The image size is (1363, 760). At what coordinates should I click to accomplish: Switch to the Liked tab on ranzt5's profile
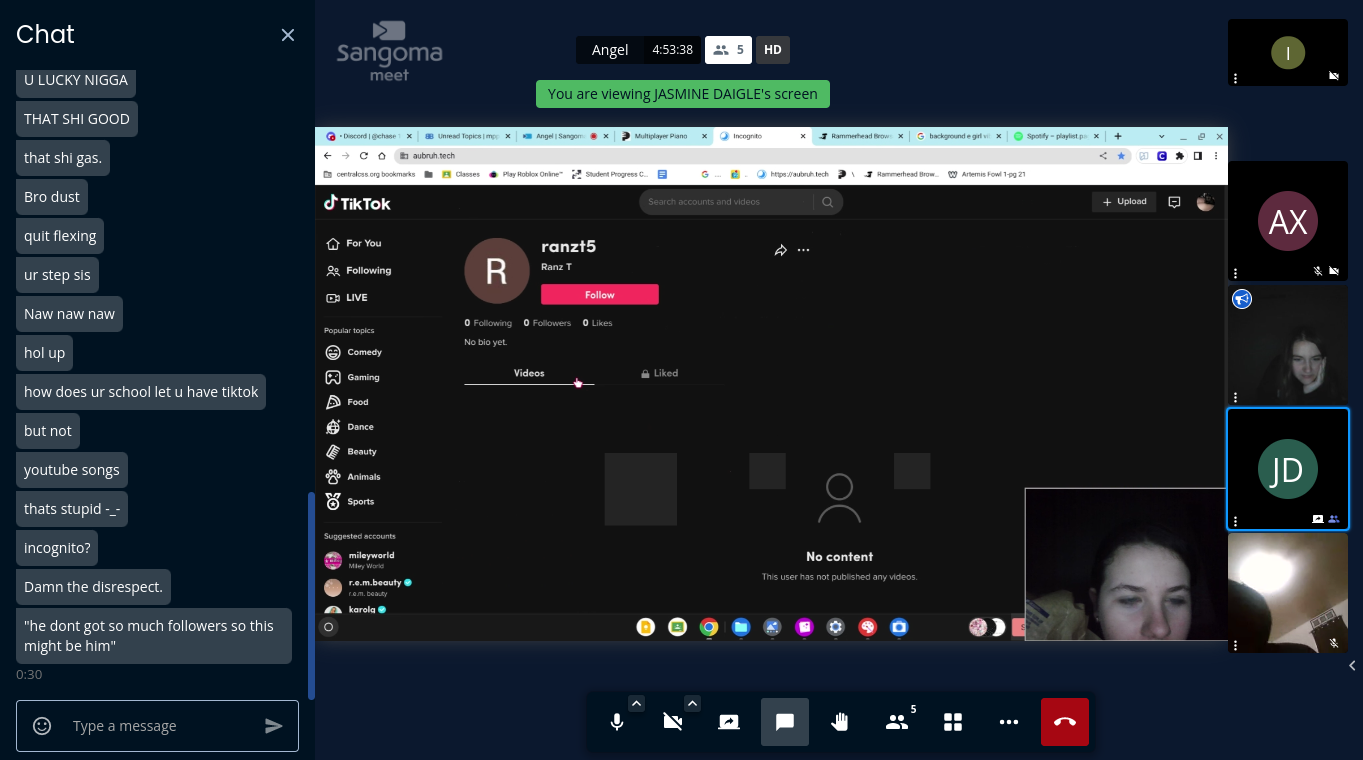(659, 373)
